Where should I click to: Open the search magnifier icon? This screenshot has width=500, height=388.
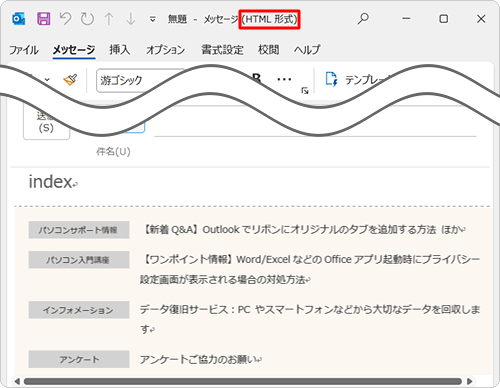pyautogui.click(x=363, y=18)
